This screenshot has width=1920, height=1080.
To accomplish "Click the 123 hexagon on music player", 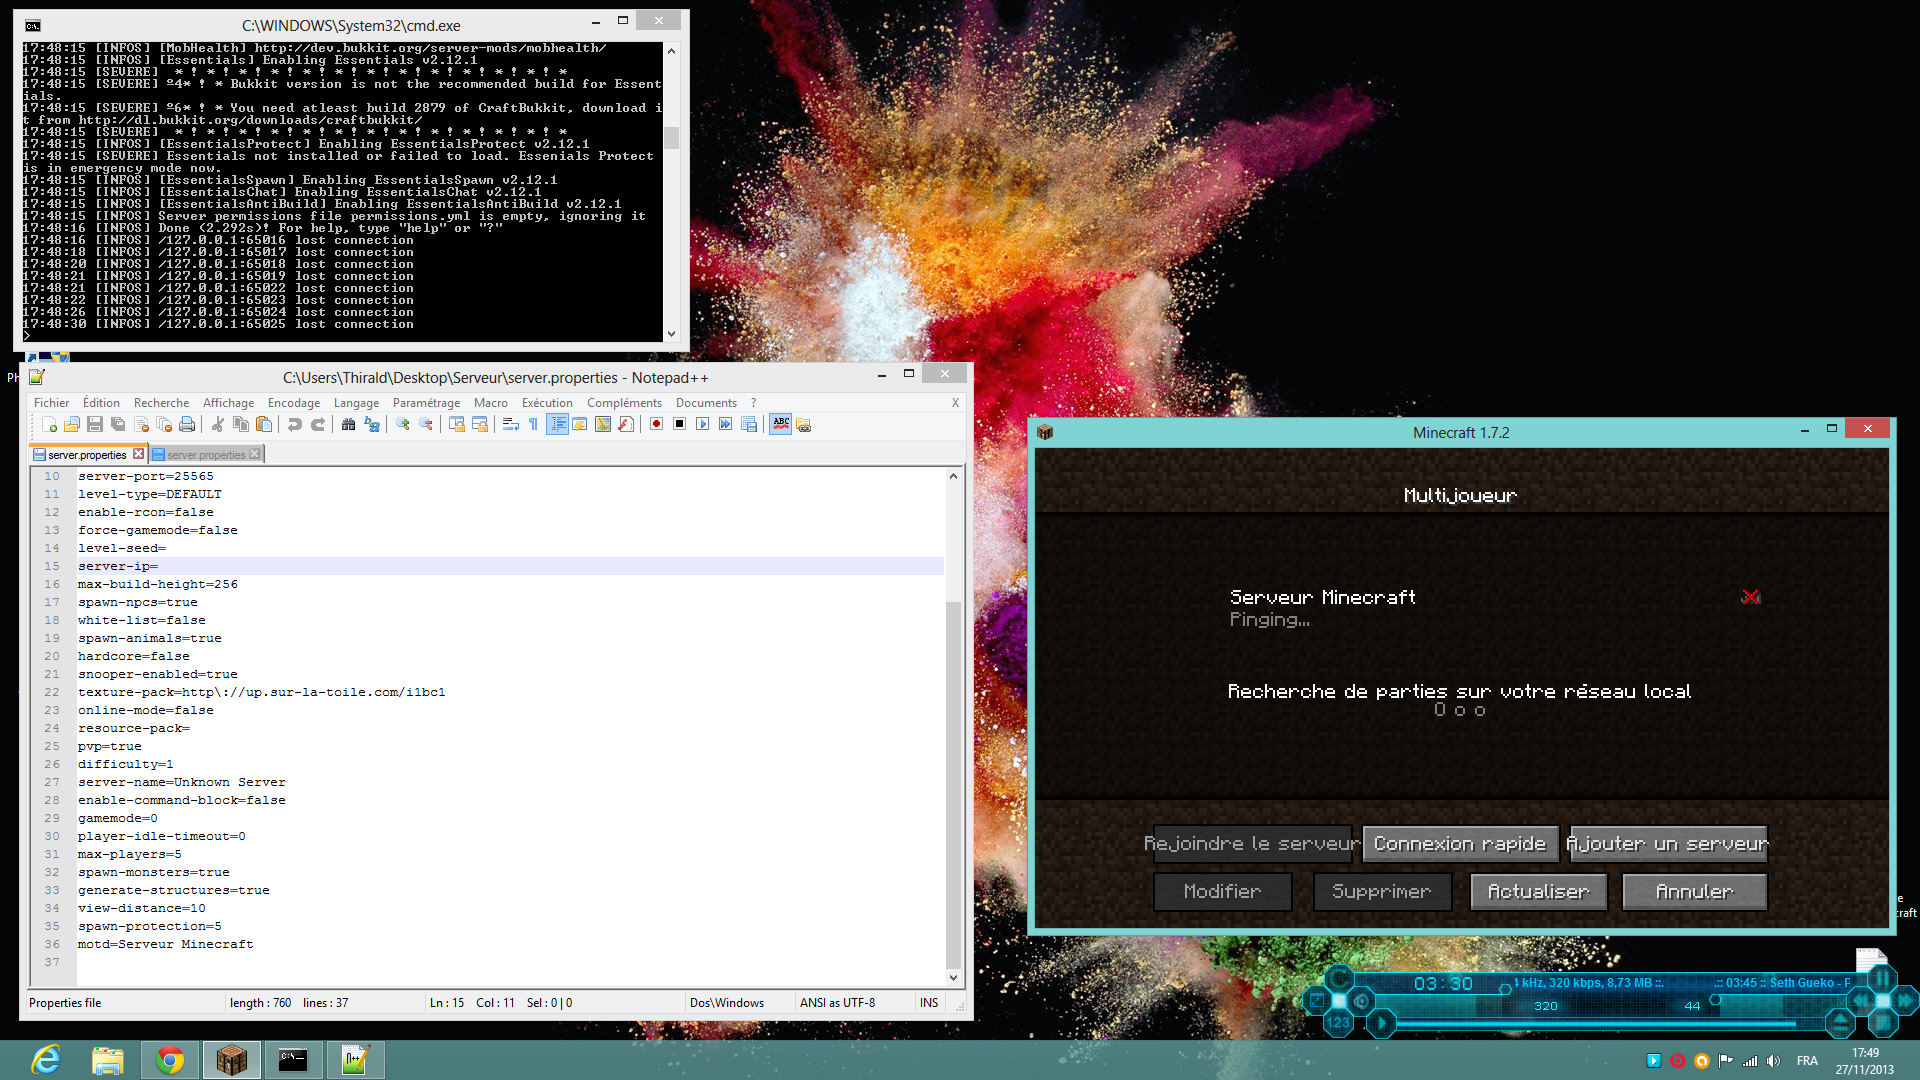I will pos(1338,1022).
